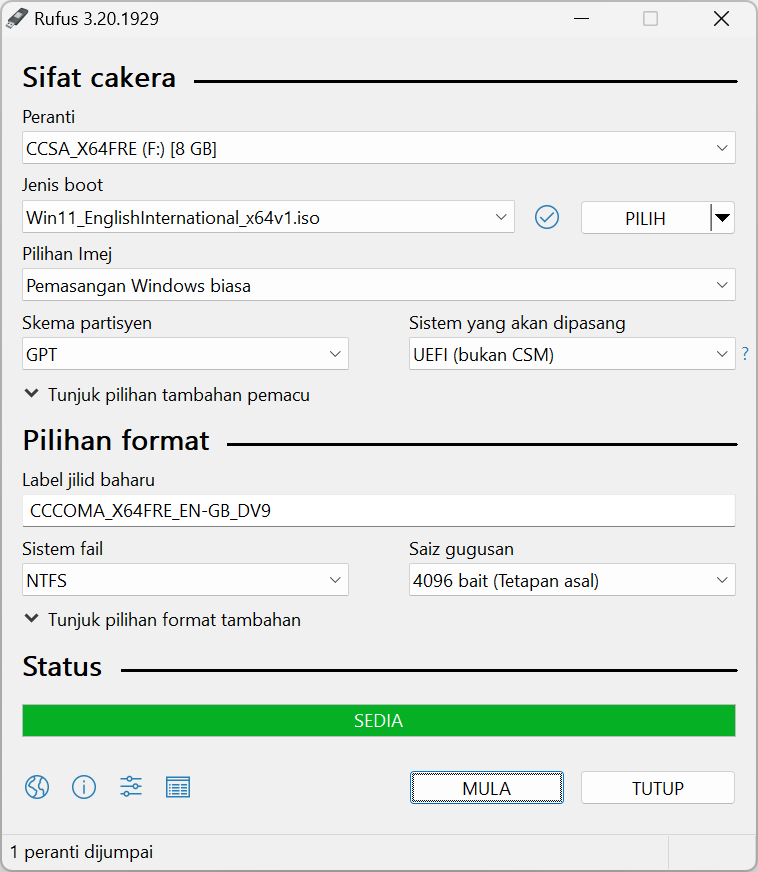
Task: Show the About info icon
Action: pyautogui.click(x=84, y=787)
